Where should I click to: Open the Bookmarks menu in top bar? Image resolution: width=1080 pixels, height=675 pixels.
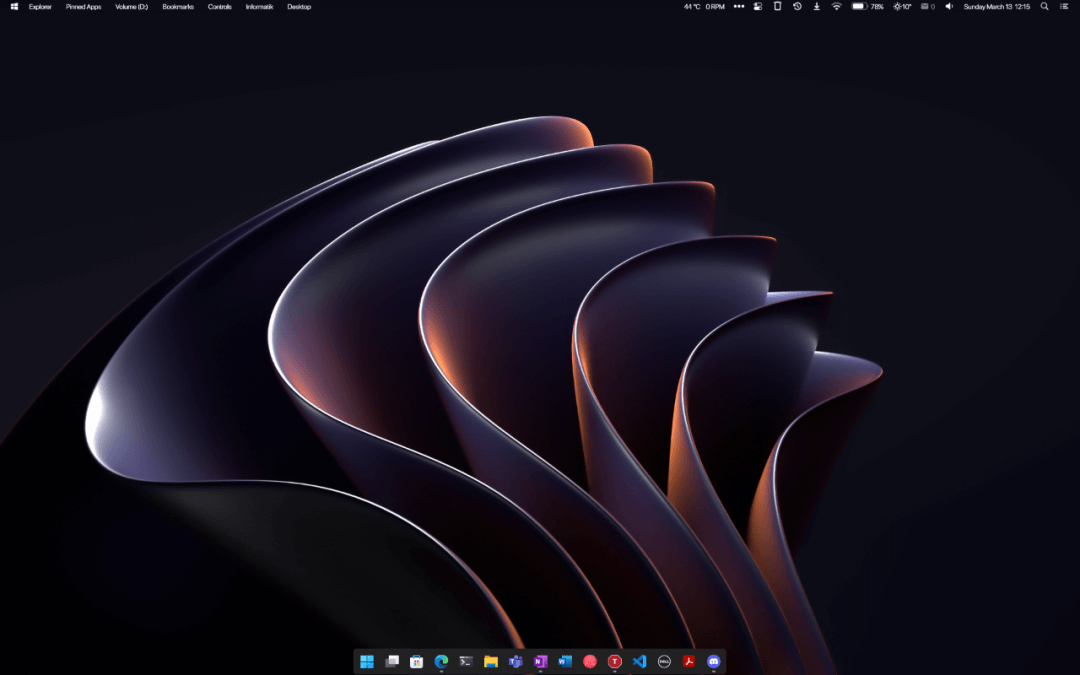click(178, 7)
